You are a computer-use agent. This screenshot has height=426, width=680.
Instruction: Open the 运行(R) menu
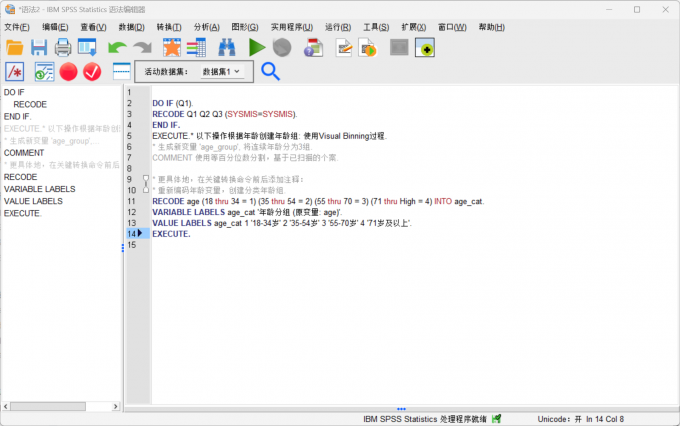pos(338,27)
